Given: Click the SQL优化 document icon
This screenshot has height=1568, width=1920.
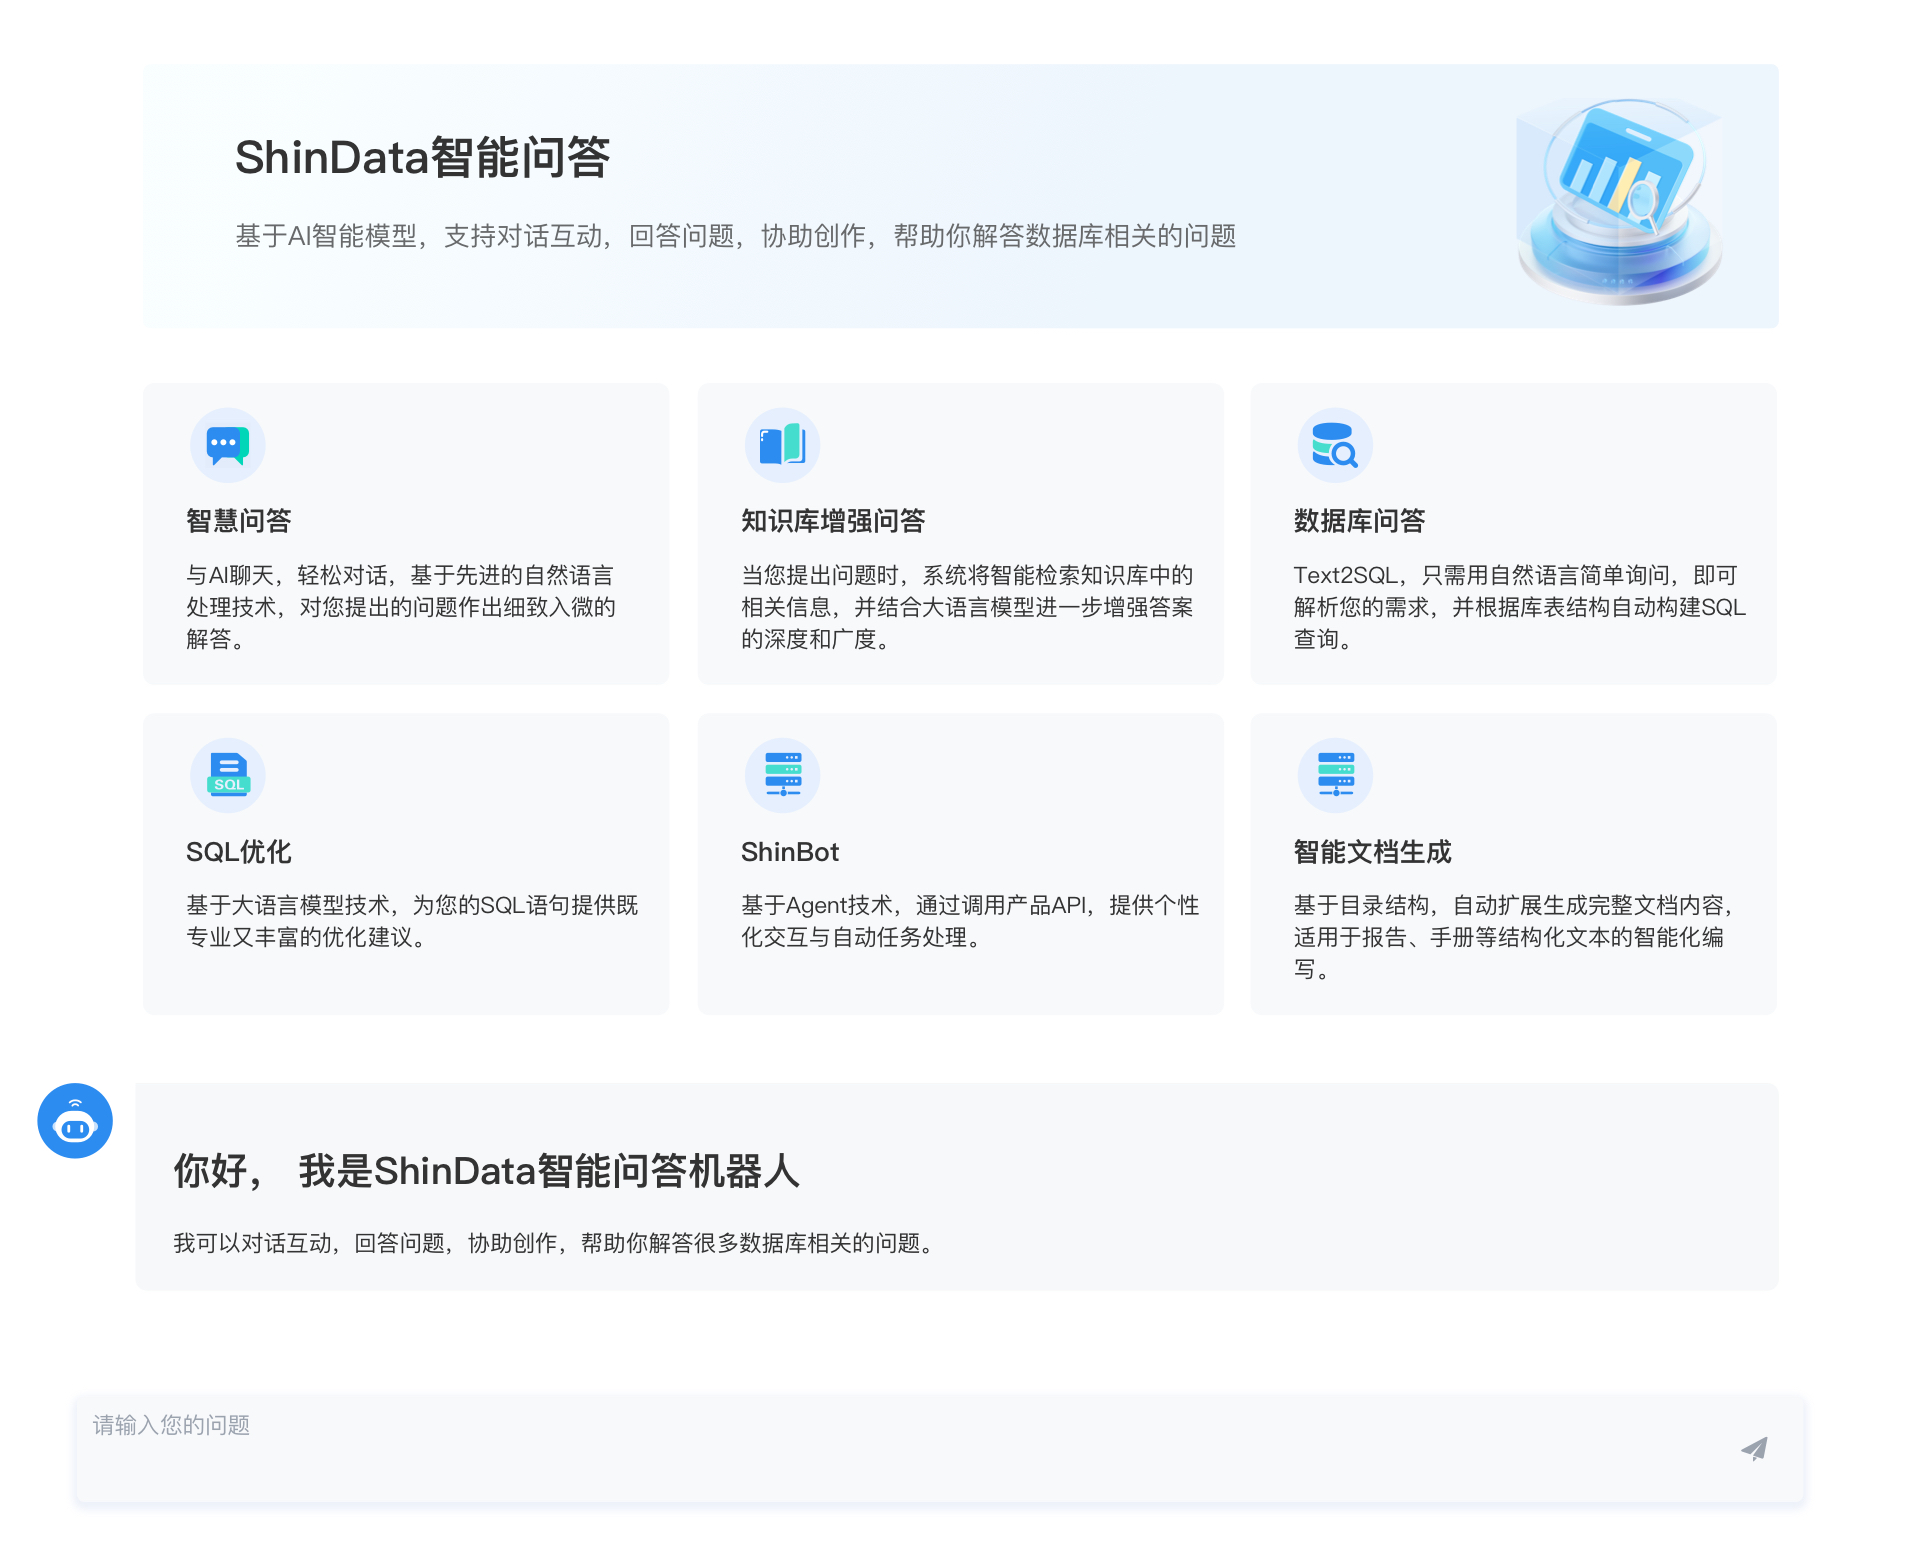Looking at the screenshot, I should click(228, 775).
